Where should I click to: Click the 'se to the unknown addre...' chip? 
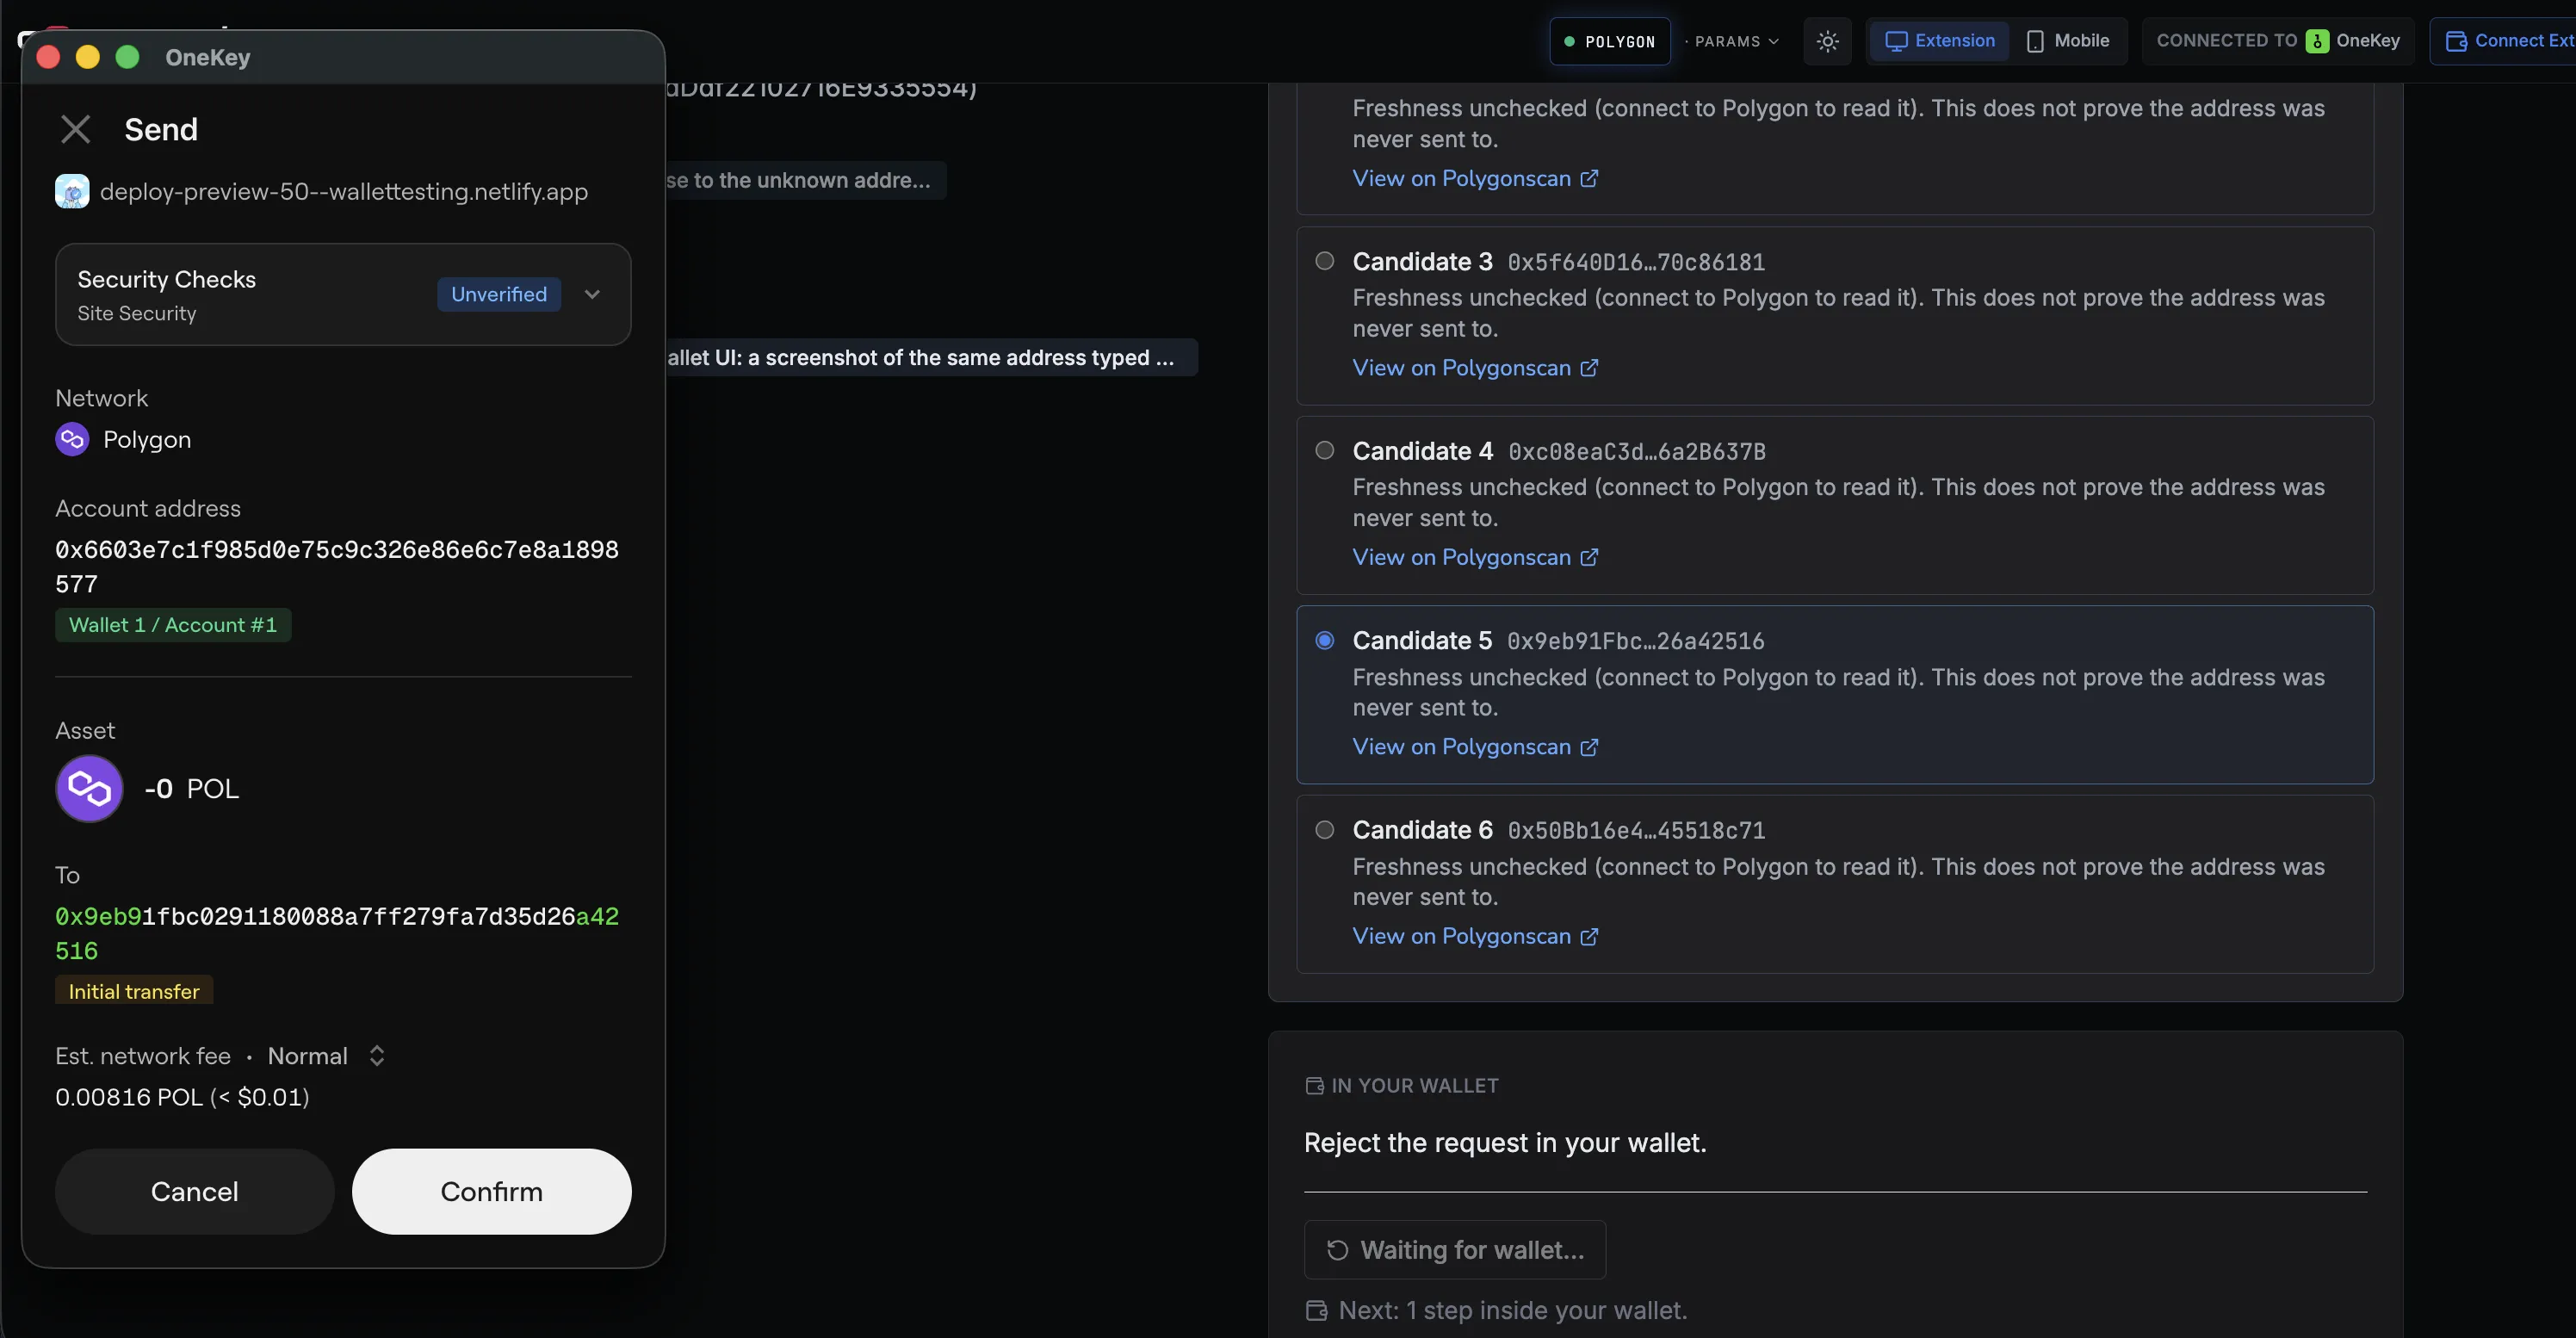(806, 180)
